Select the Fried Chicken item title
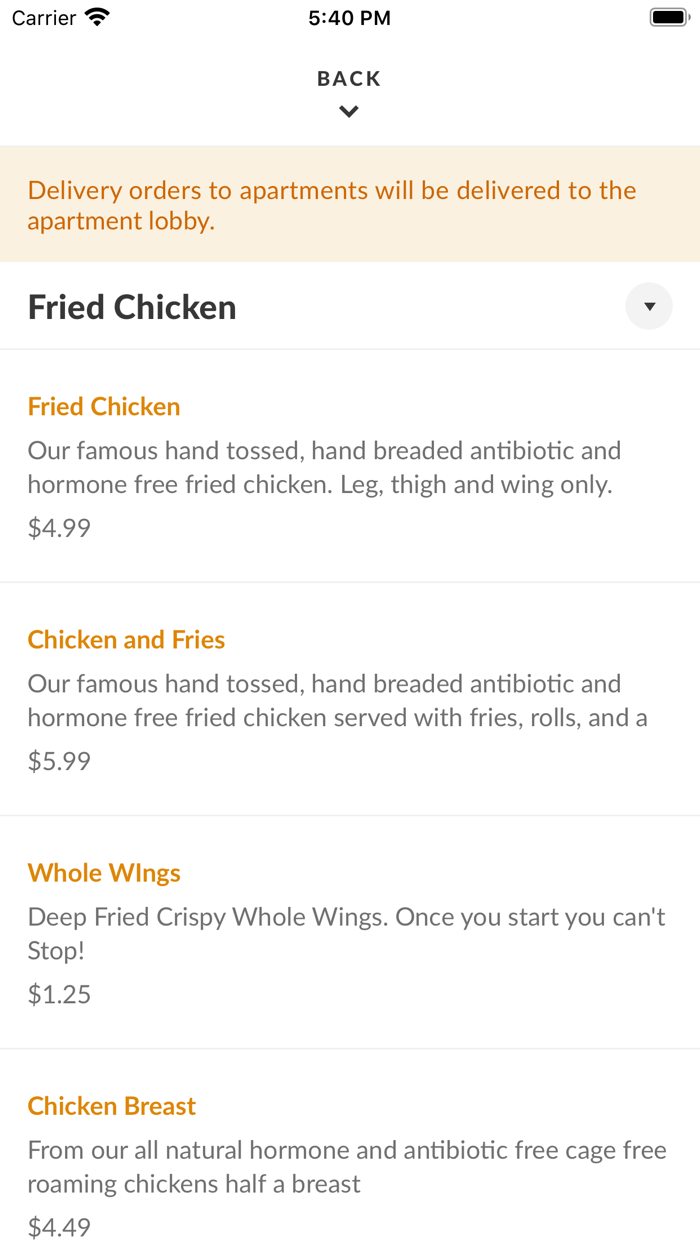This screenshot has height=1244, width=700. click(104, 407)
